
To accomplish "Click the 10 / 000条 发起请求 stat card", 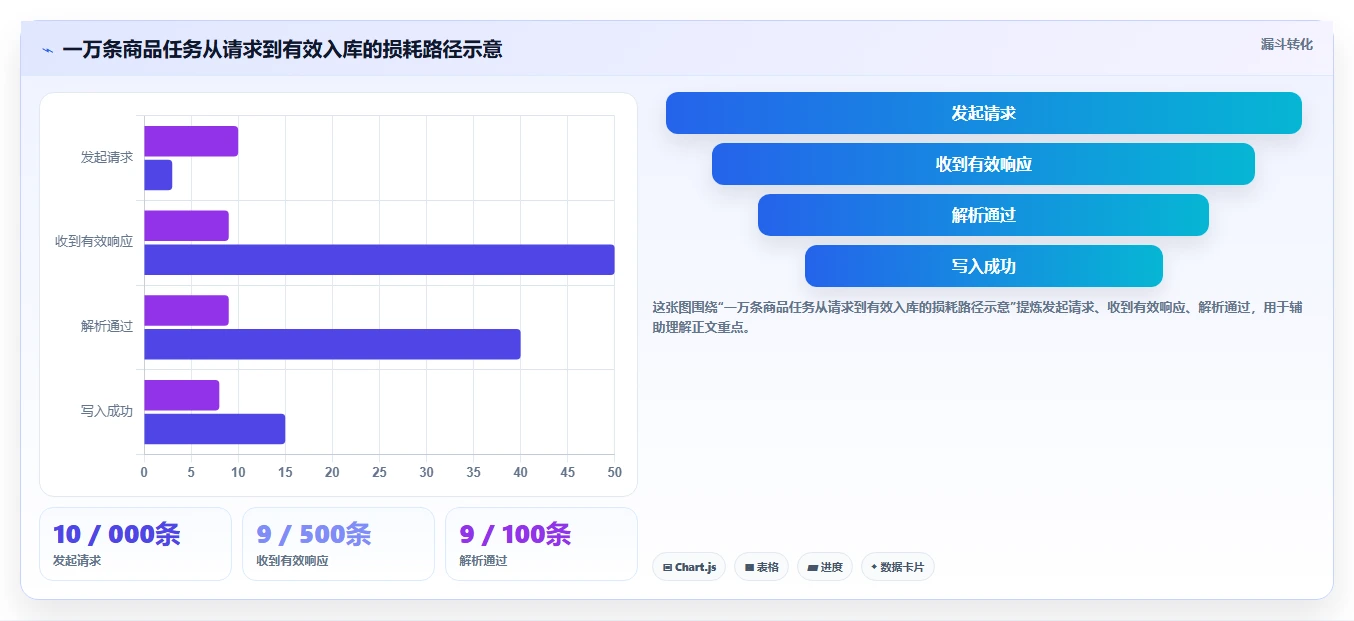I will [135, 544].
